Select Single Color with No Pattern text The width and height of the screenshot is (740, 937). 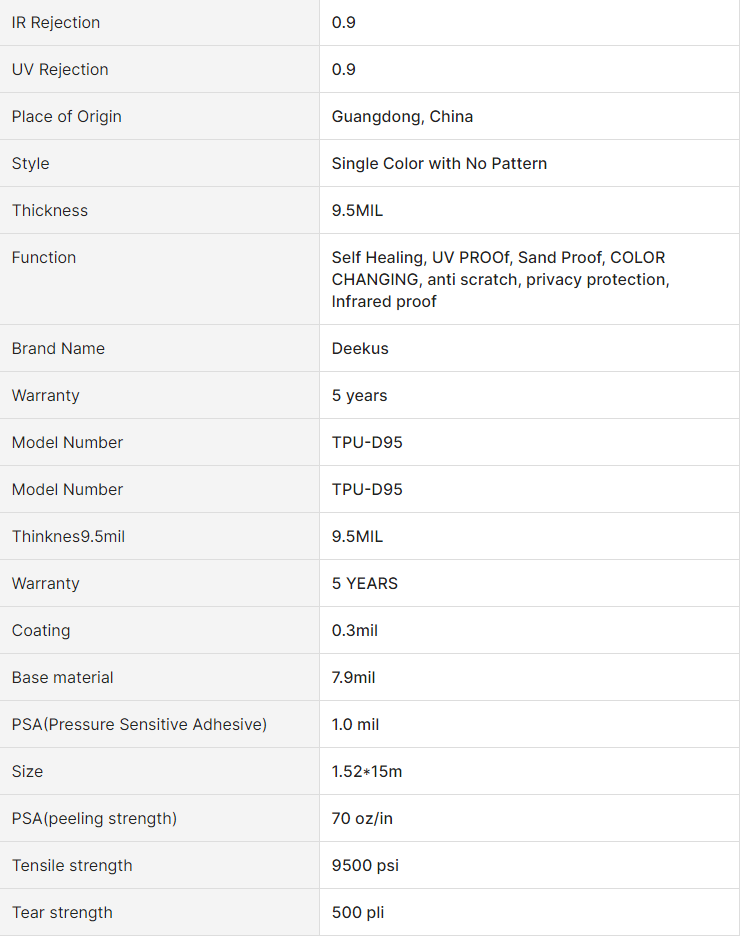click(x=439, y=163)
